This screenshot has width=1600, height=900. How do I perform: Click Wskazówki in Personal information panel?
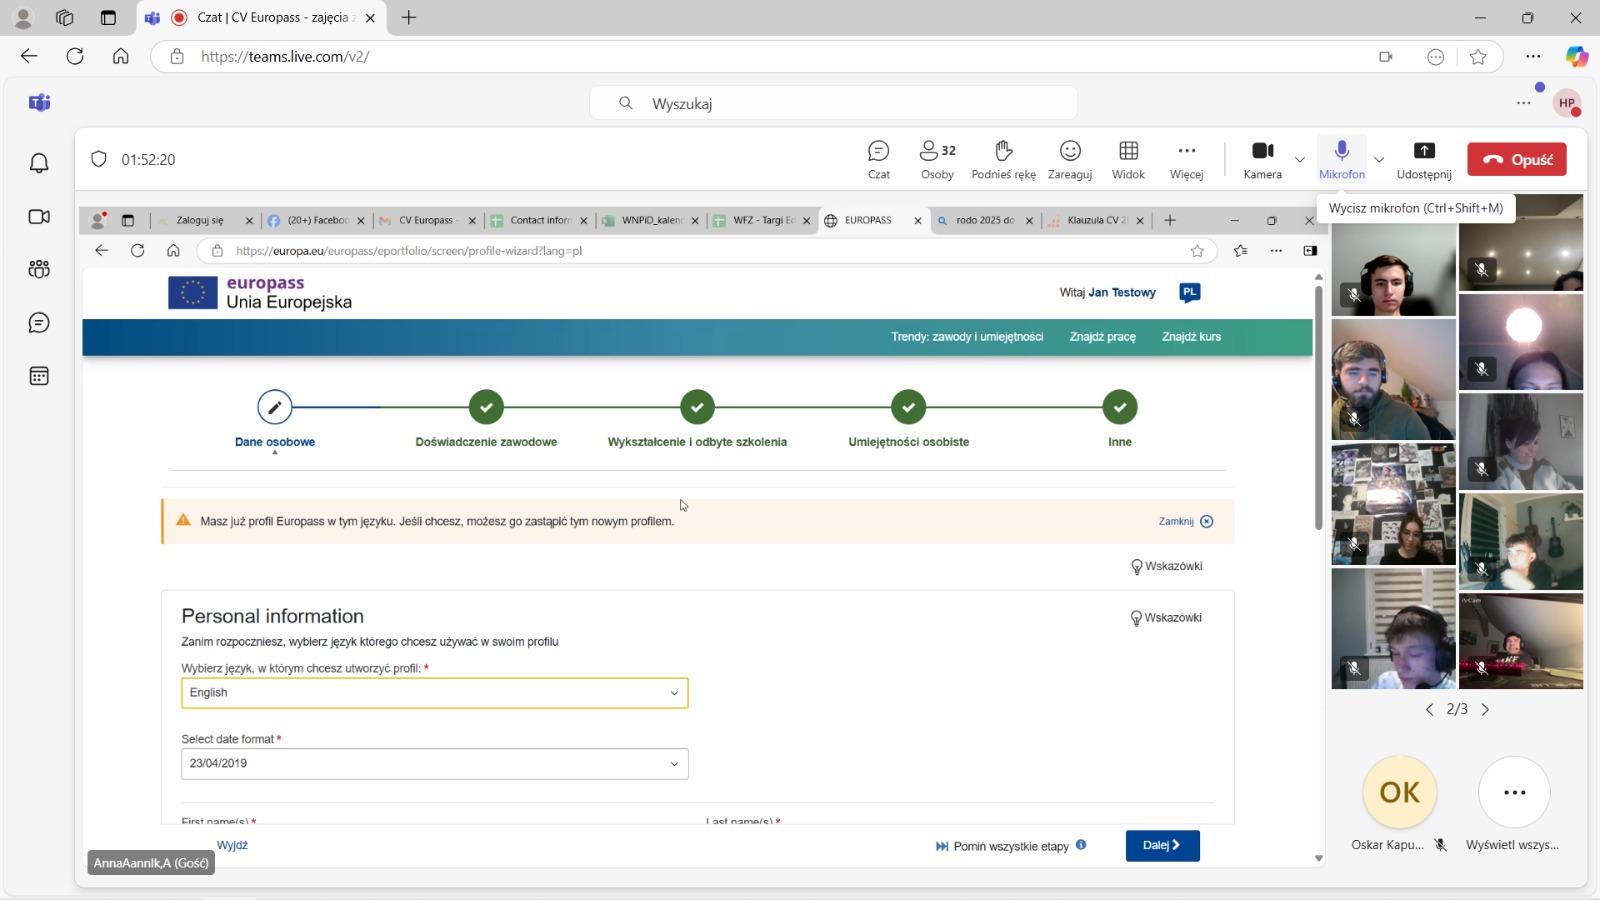coord(1166,618)
